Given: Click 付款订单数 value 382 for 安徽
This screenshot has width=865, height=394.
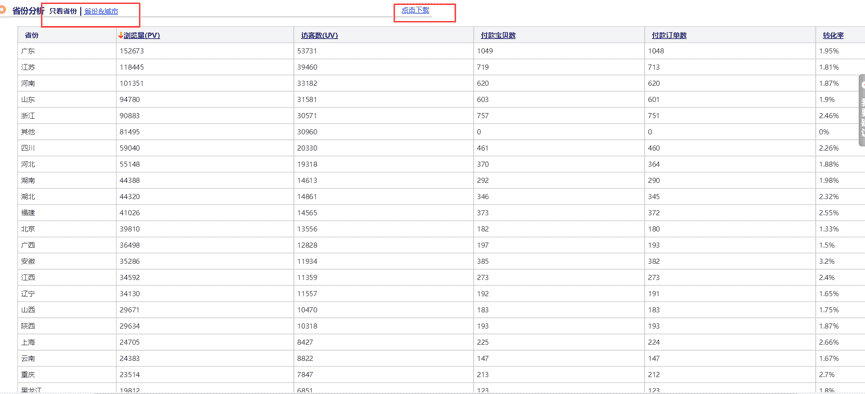Looking at the screenshot, I should point(654,262).
